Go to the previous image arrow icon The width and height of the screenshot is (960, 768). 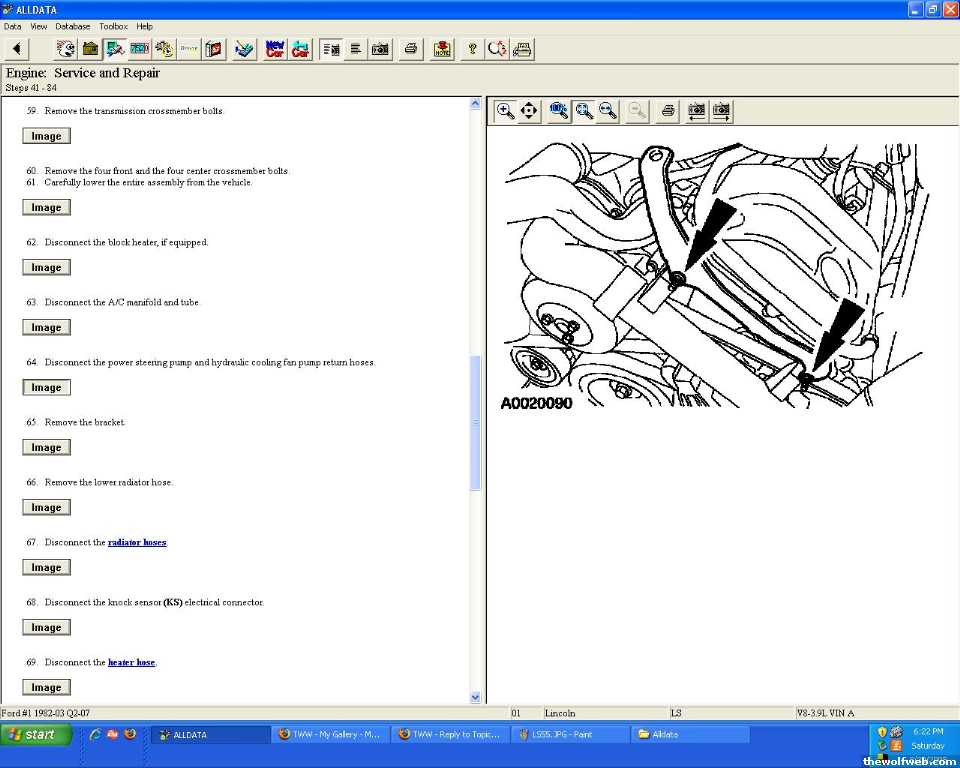697,111
